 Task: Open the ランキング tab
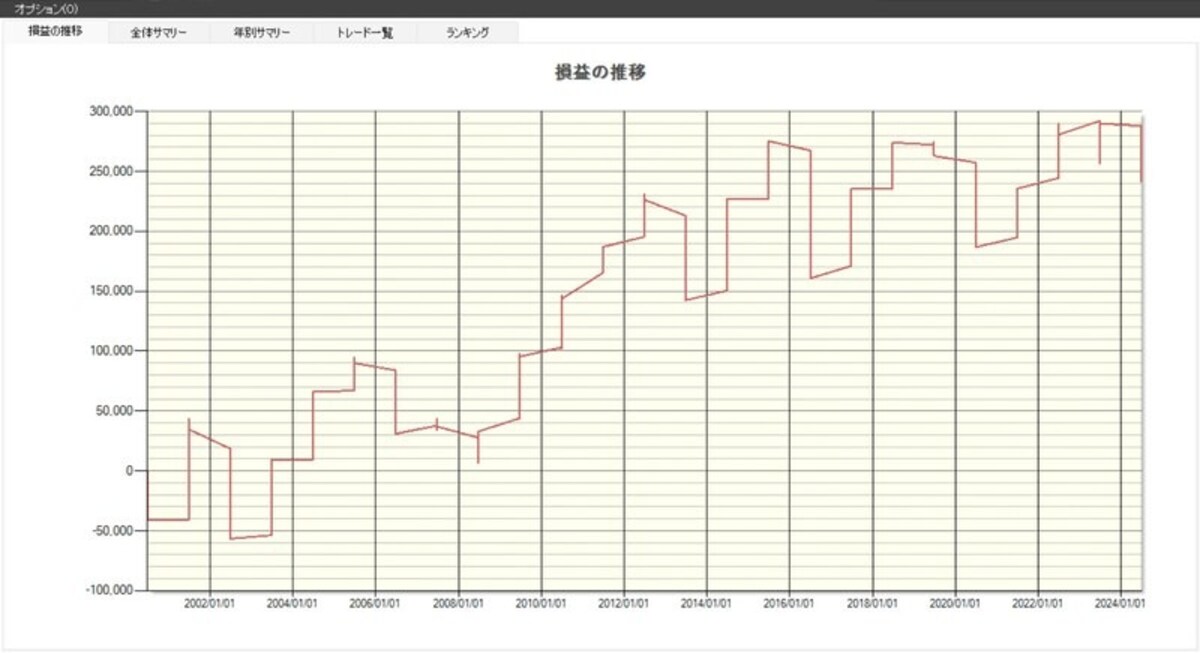[468, 32]
